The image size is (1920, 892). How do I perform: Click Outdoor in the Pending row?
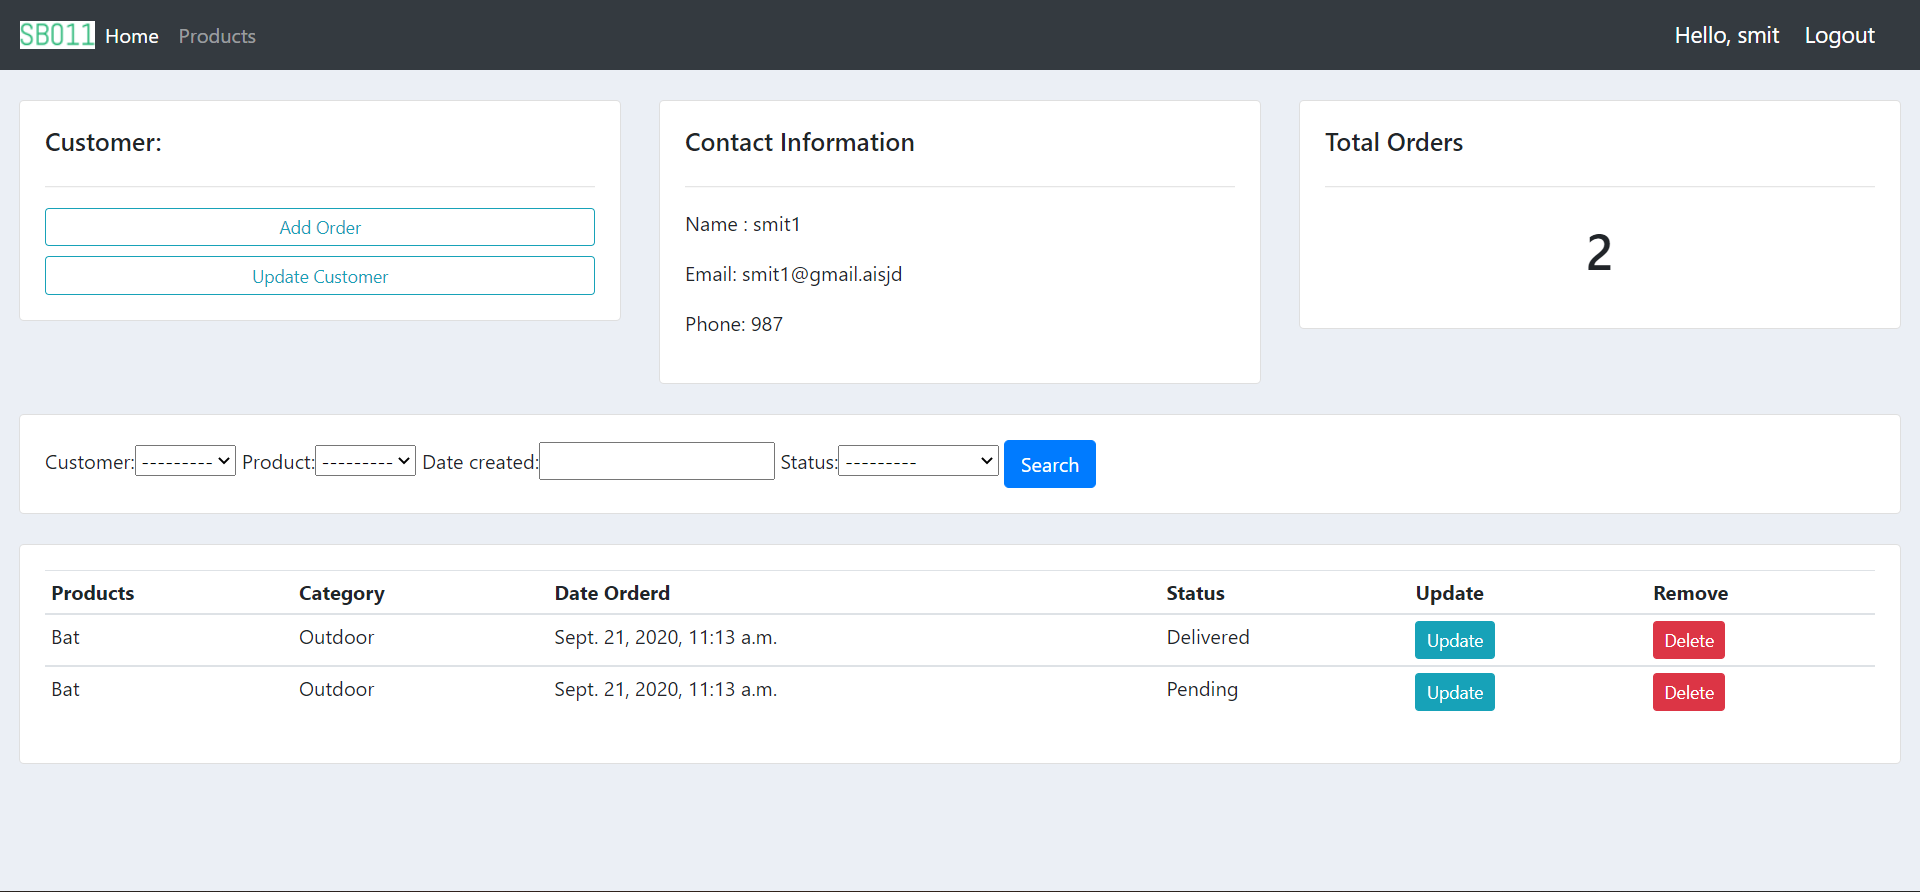pos(336,689)
